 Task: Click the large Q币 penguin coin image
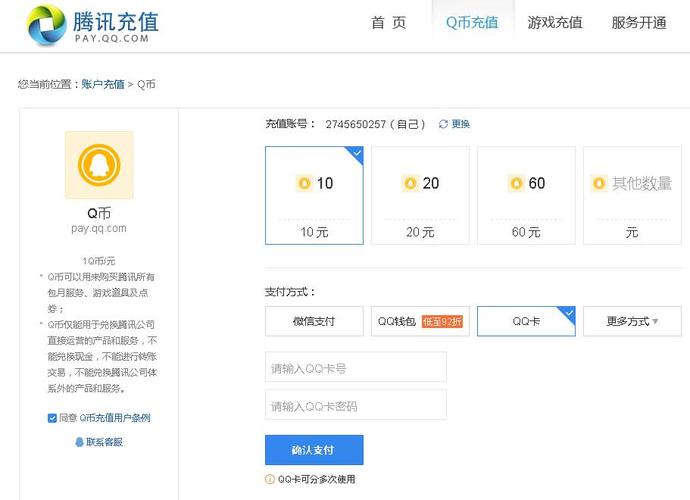pos(99,165)
